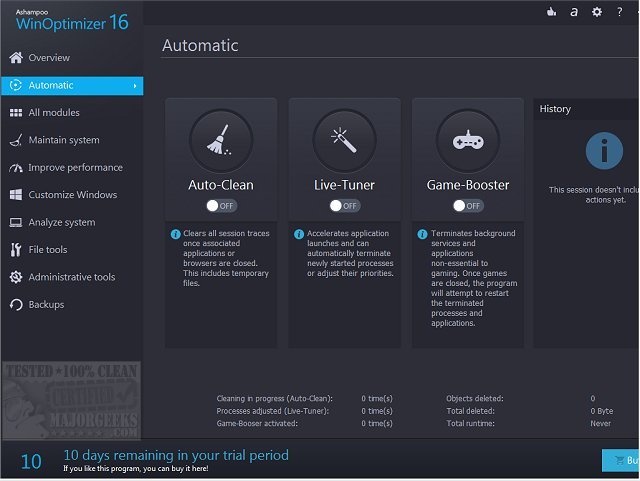Open Customize Windows section
This screenshot has width=640, height=481.
coord(72,195)
